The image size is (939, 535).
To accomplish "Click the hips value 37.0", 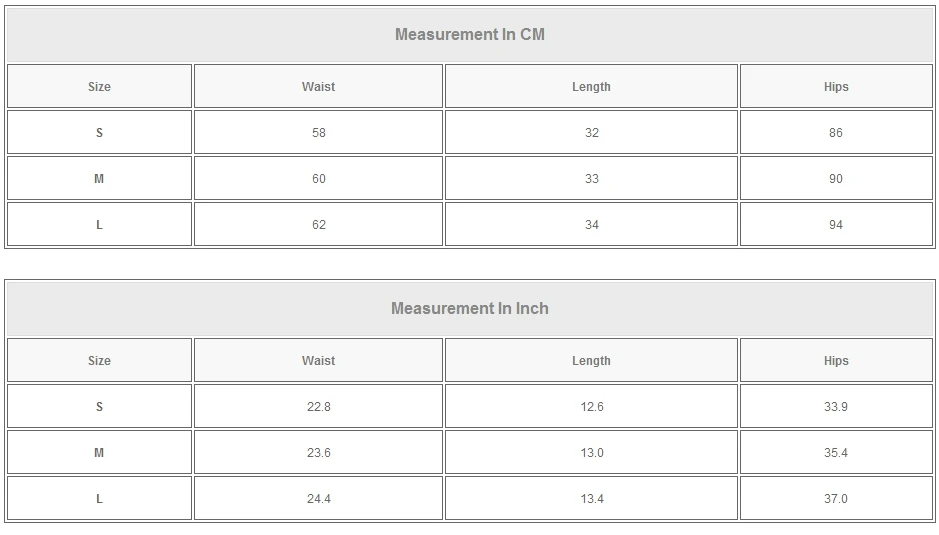I will coord(836,499).
